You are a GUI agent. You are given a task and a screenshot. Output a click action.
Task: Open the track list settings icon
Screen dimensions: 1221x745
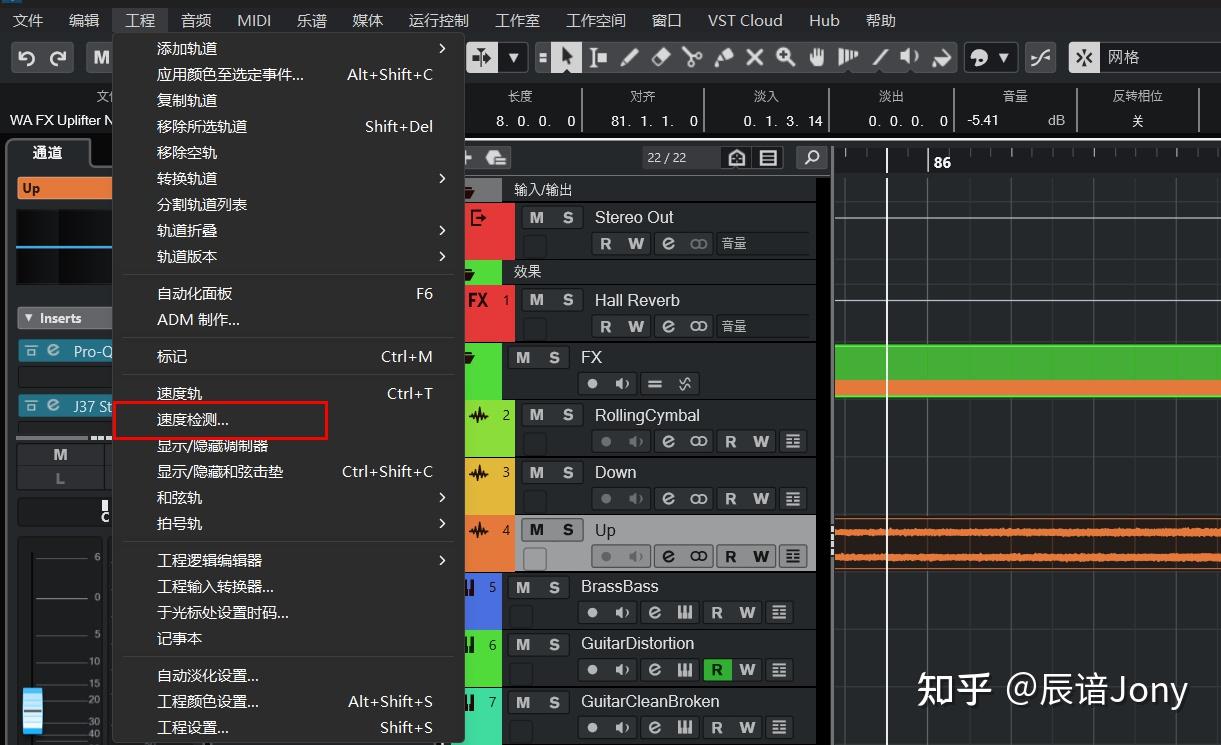tap(768, 157)
